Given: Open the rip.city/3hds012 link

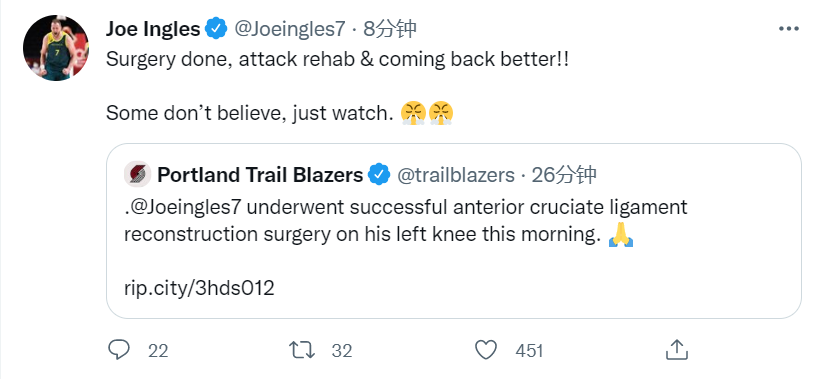Looking at the screenshot, I should (199, 288).
